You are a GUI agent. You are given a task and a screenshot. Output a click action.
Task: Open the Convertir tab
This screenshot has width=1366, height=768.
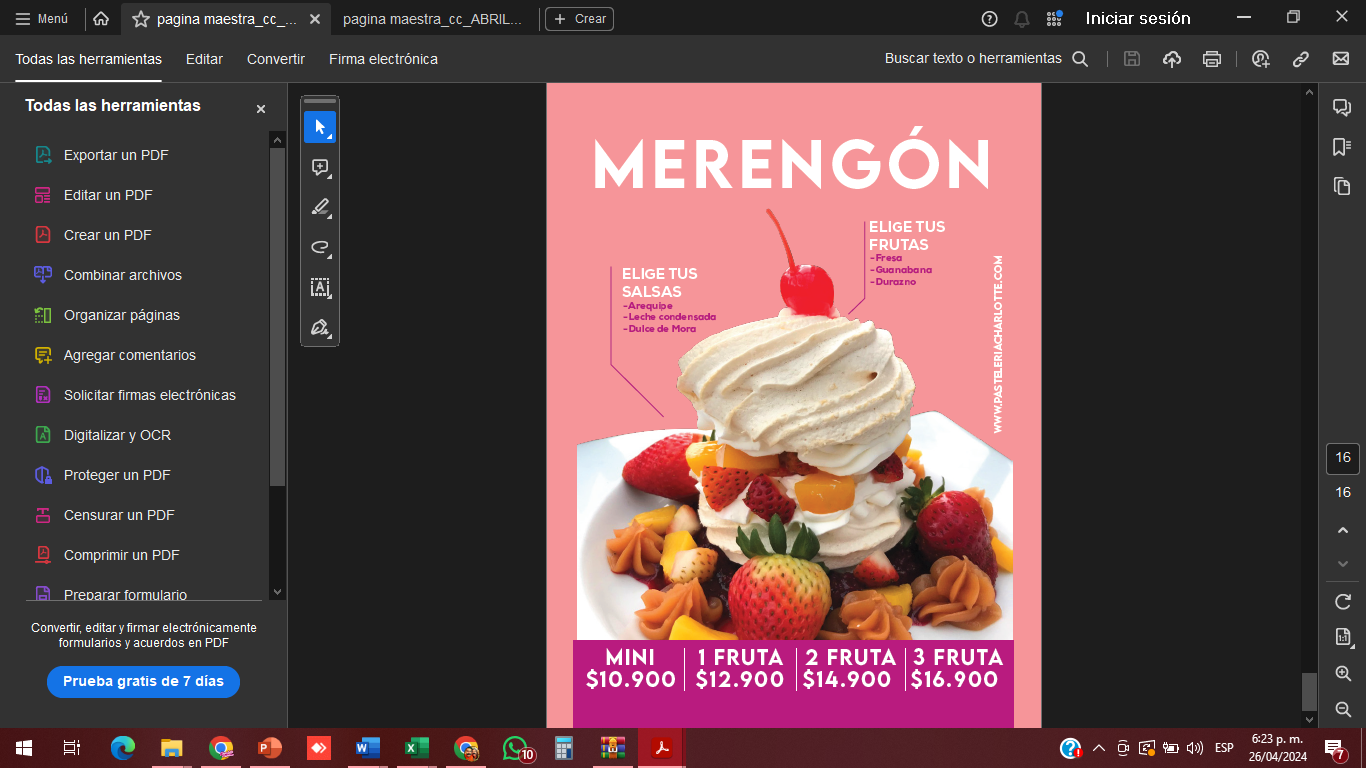click(x=276, y=59)
